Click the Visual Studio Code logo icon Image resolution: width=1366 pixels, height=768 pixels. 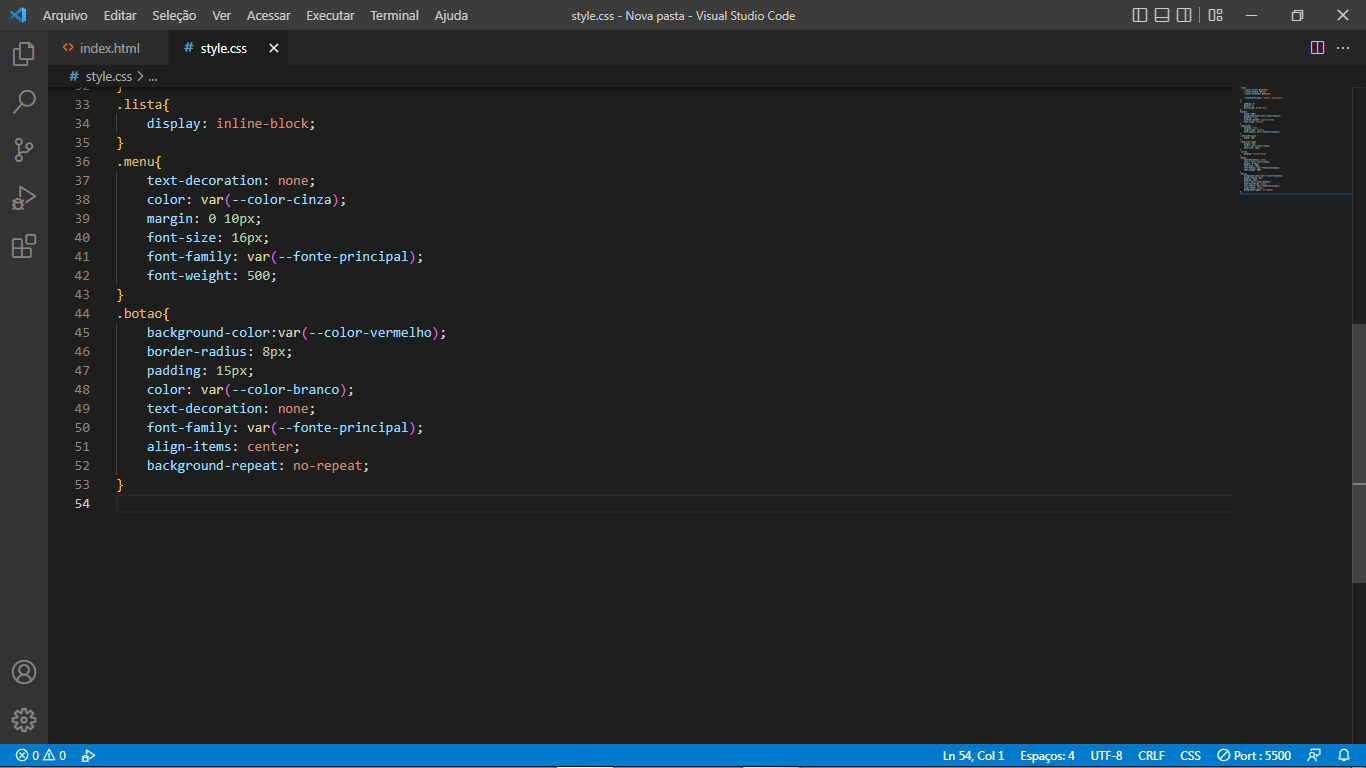17,15
